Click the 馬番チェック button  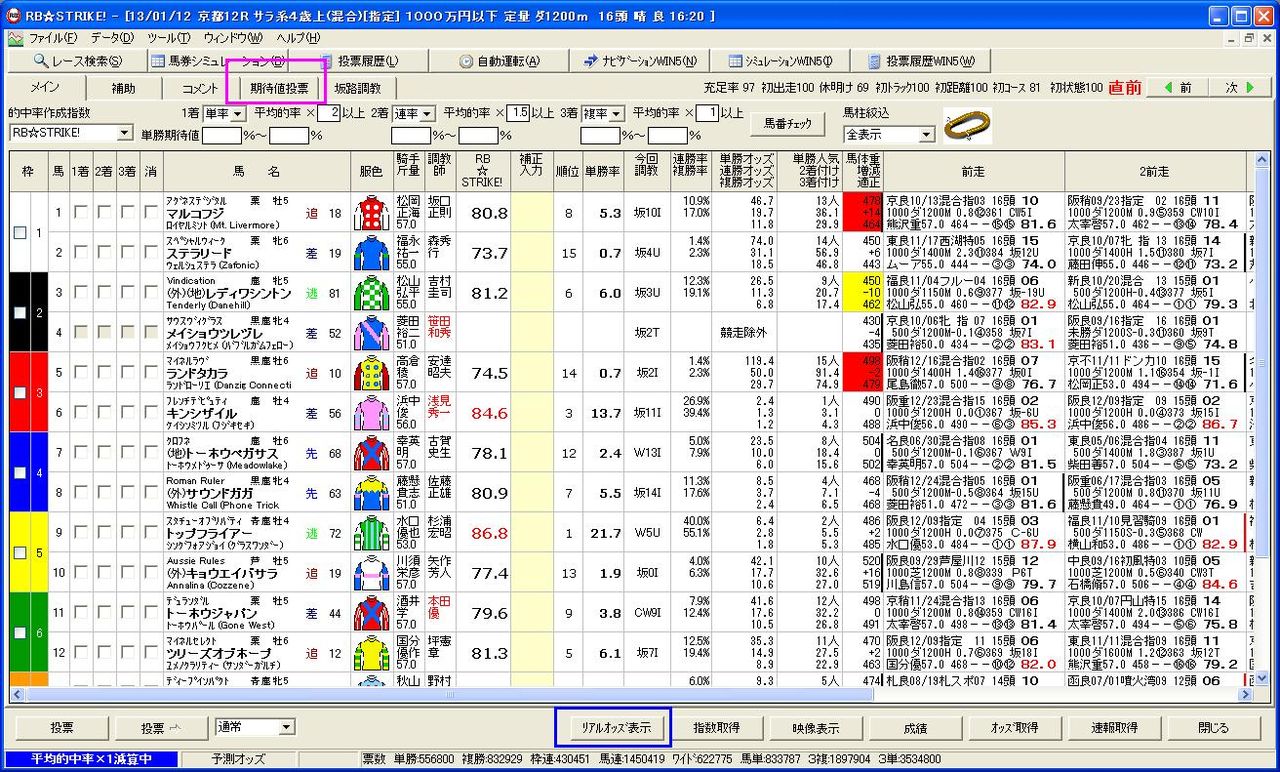[x=788, y=124]
